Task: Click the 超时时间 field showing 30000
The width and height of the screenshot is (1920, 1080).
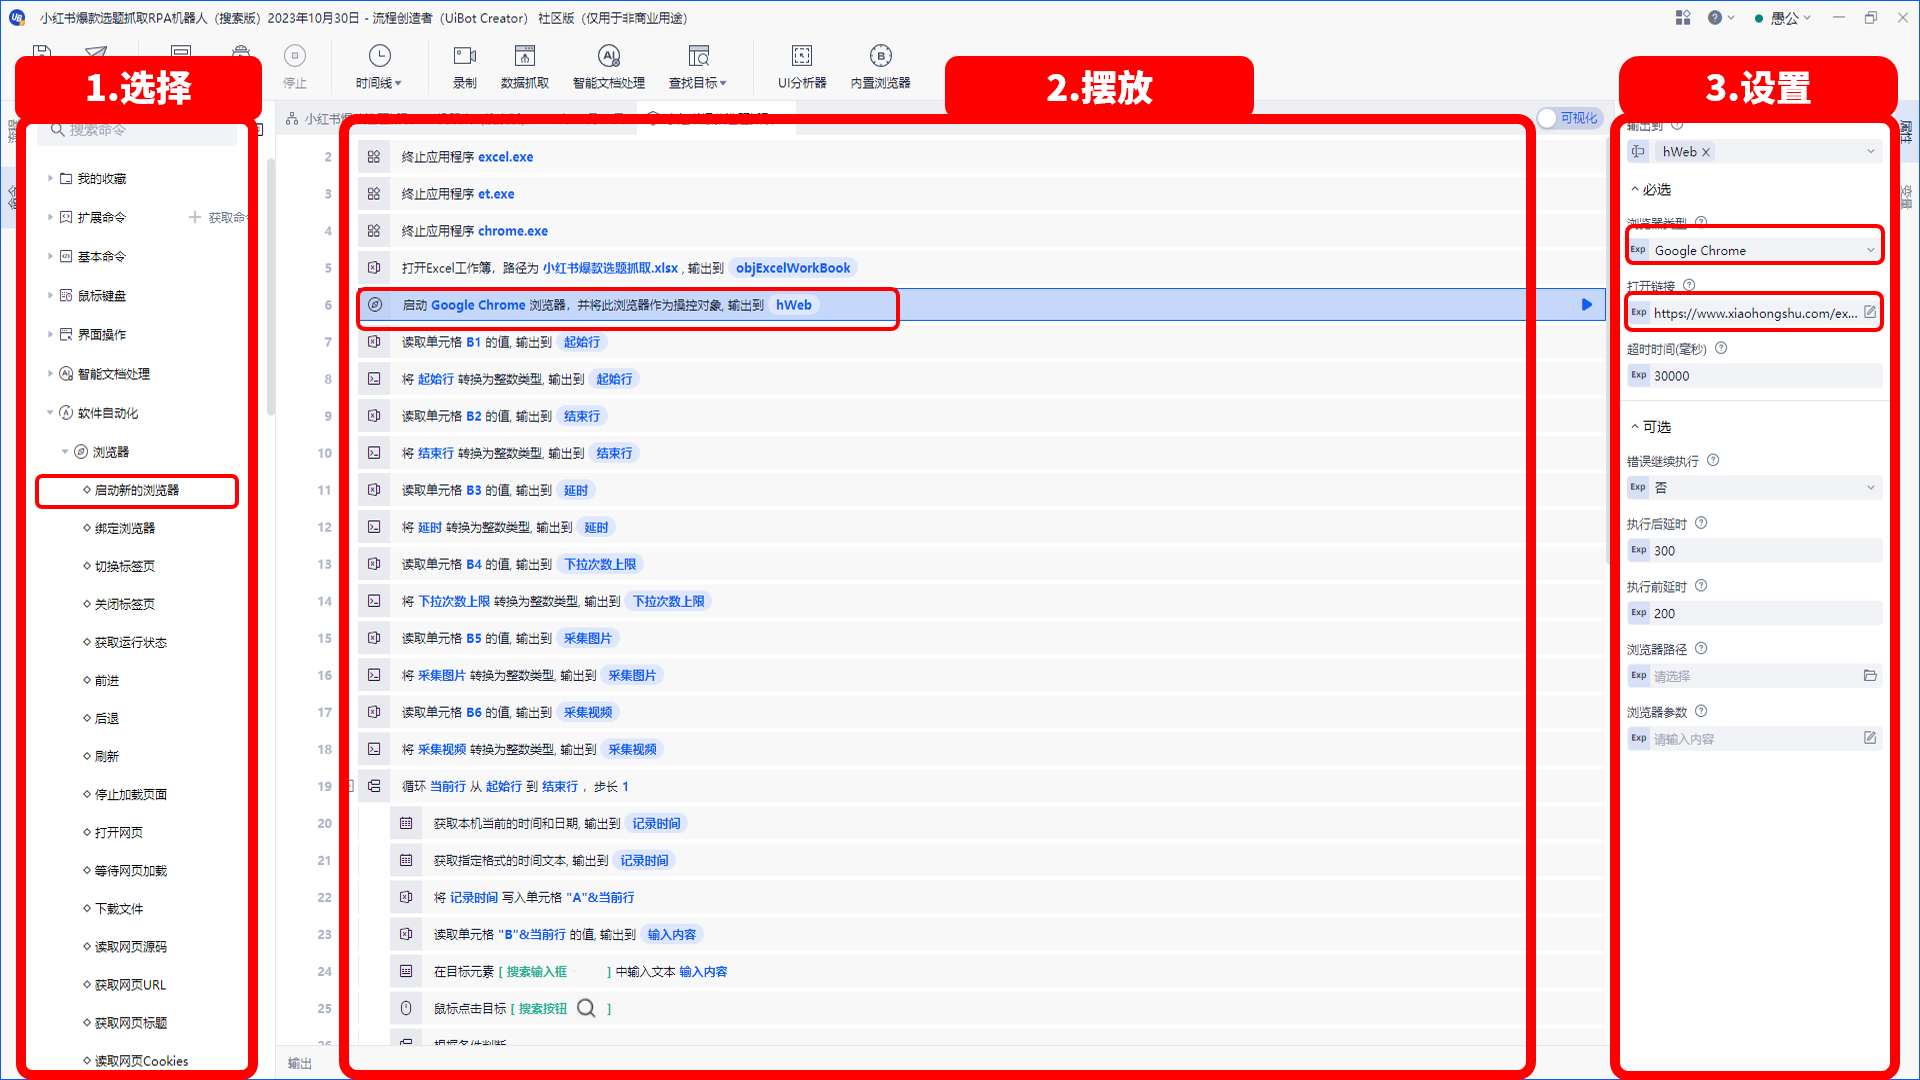Action: (1755, 376)
